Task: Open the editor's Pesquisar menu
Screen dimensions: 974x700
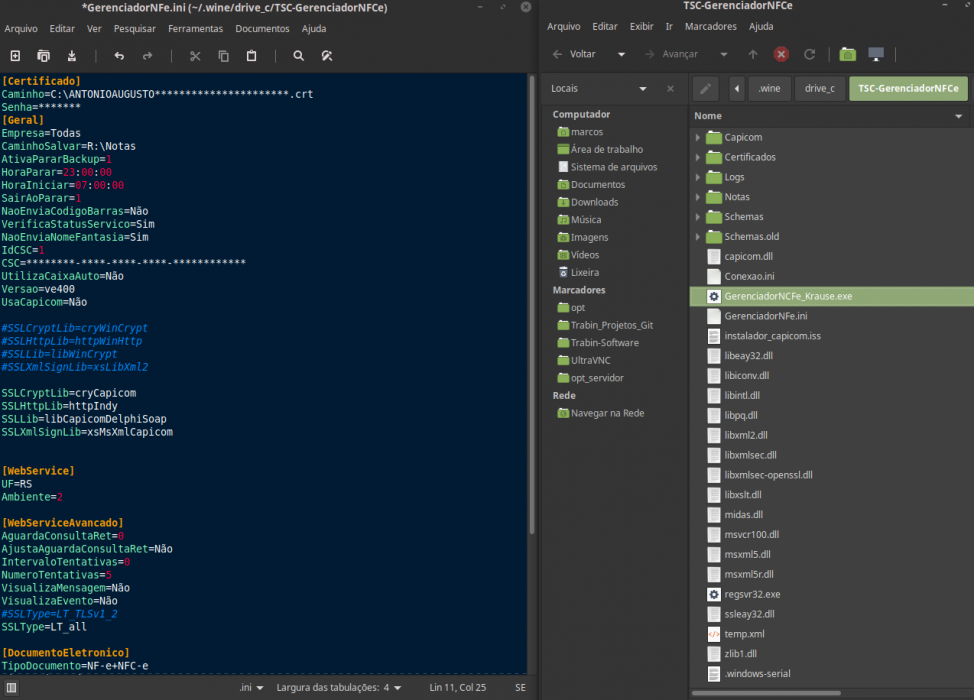Action: [135, 29]
